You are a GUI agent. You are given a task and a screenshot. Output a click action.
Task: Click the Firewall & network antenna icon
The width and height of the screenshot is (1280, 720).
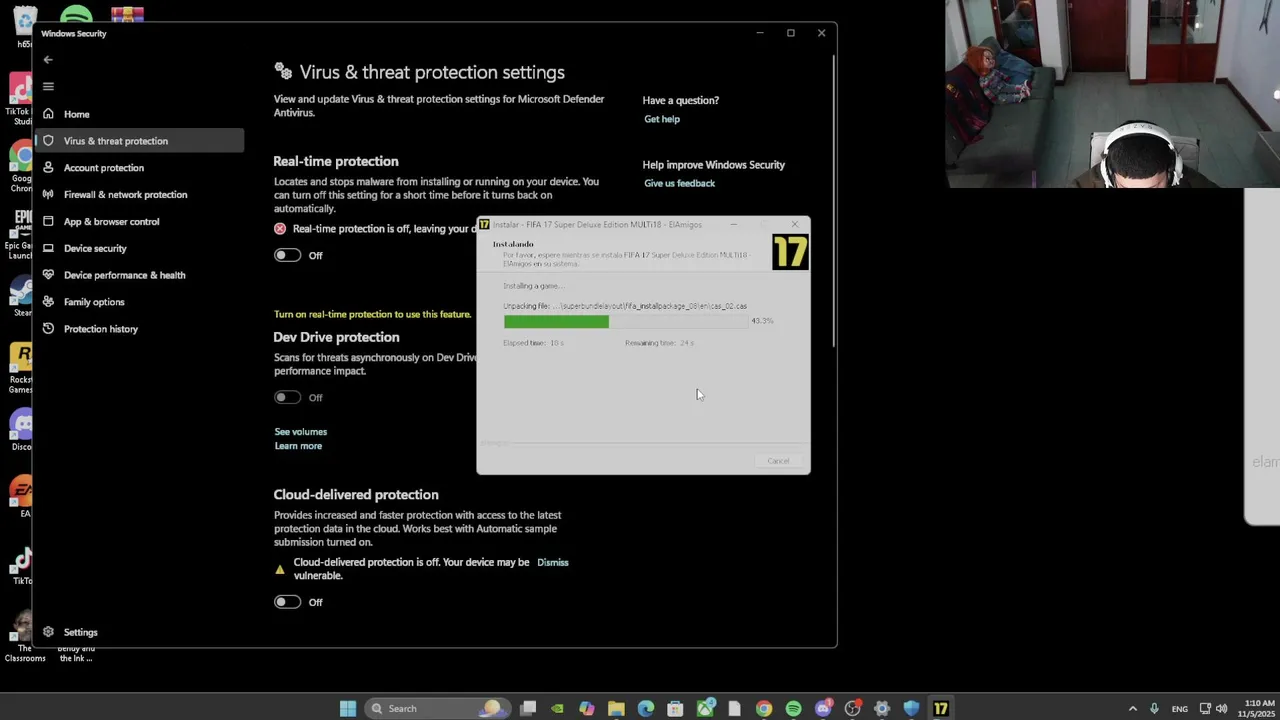[48, 195]
